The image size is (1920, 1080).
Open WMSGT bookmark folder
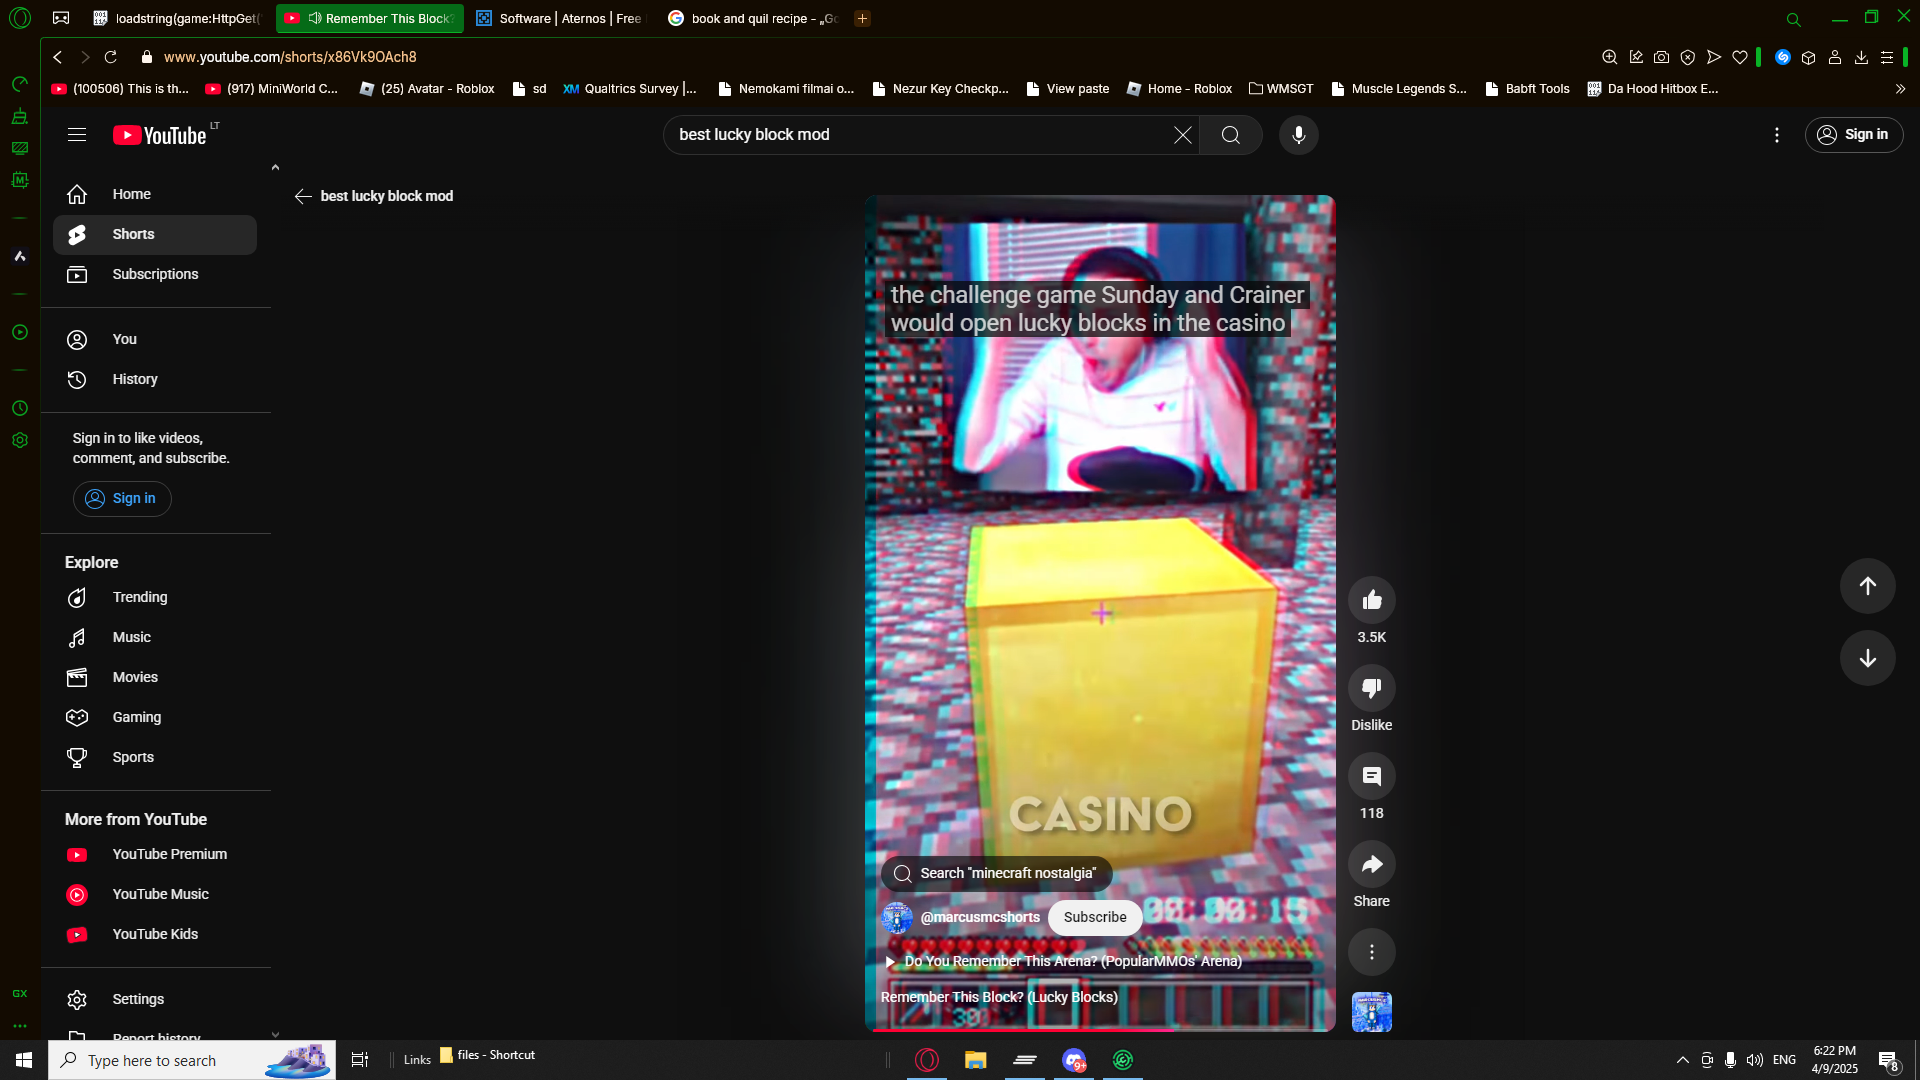tap(1281, 89)
